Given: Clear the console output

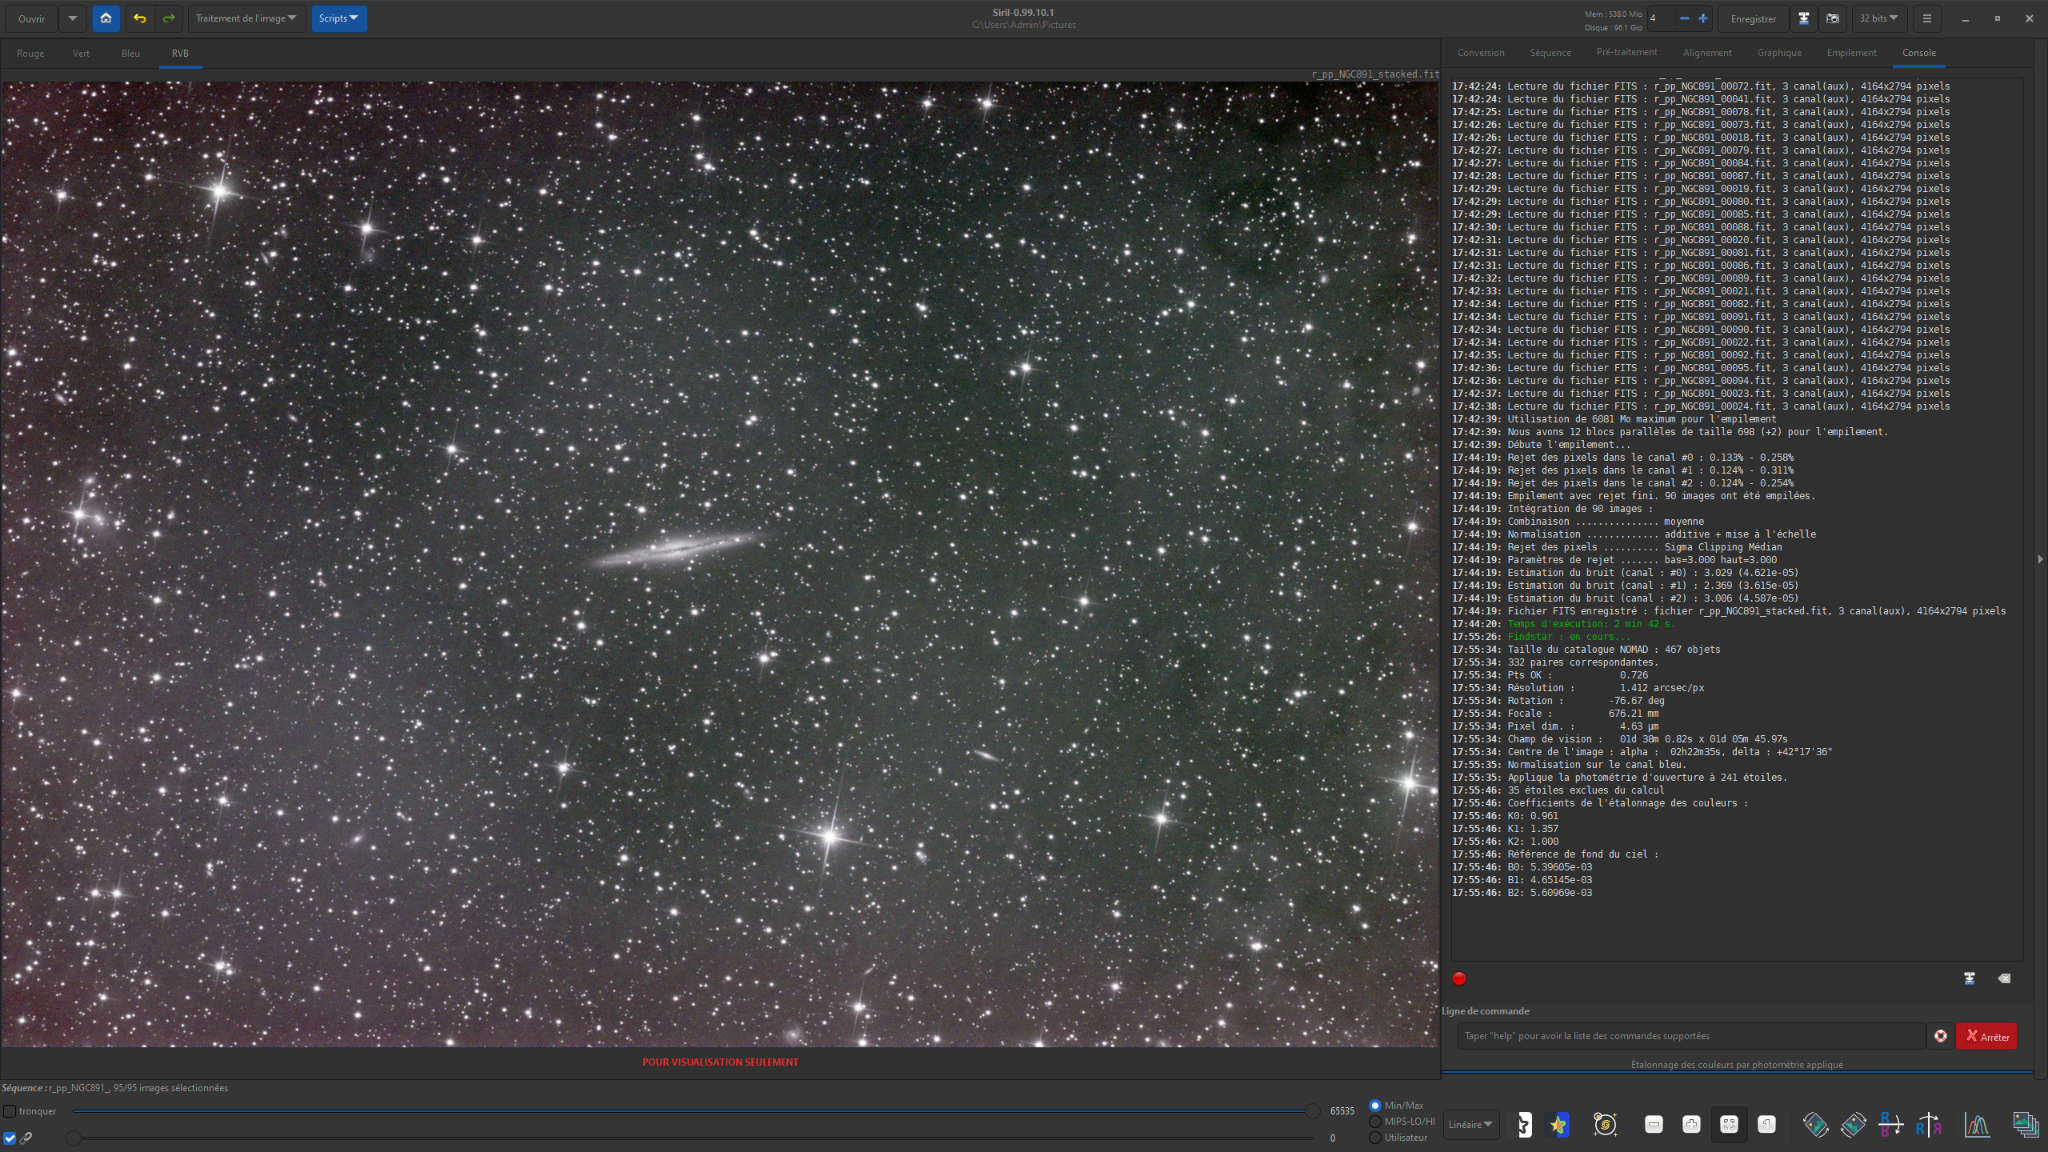Looking at the screenshot, I should tap(2004, 979).
